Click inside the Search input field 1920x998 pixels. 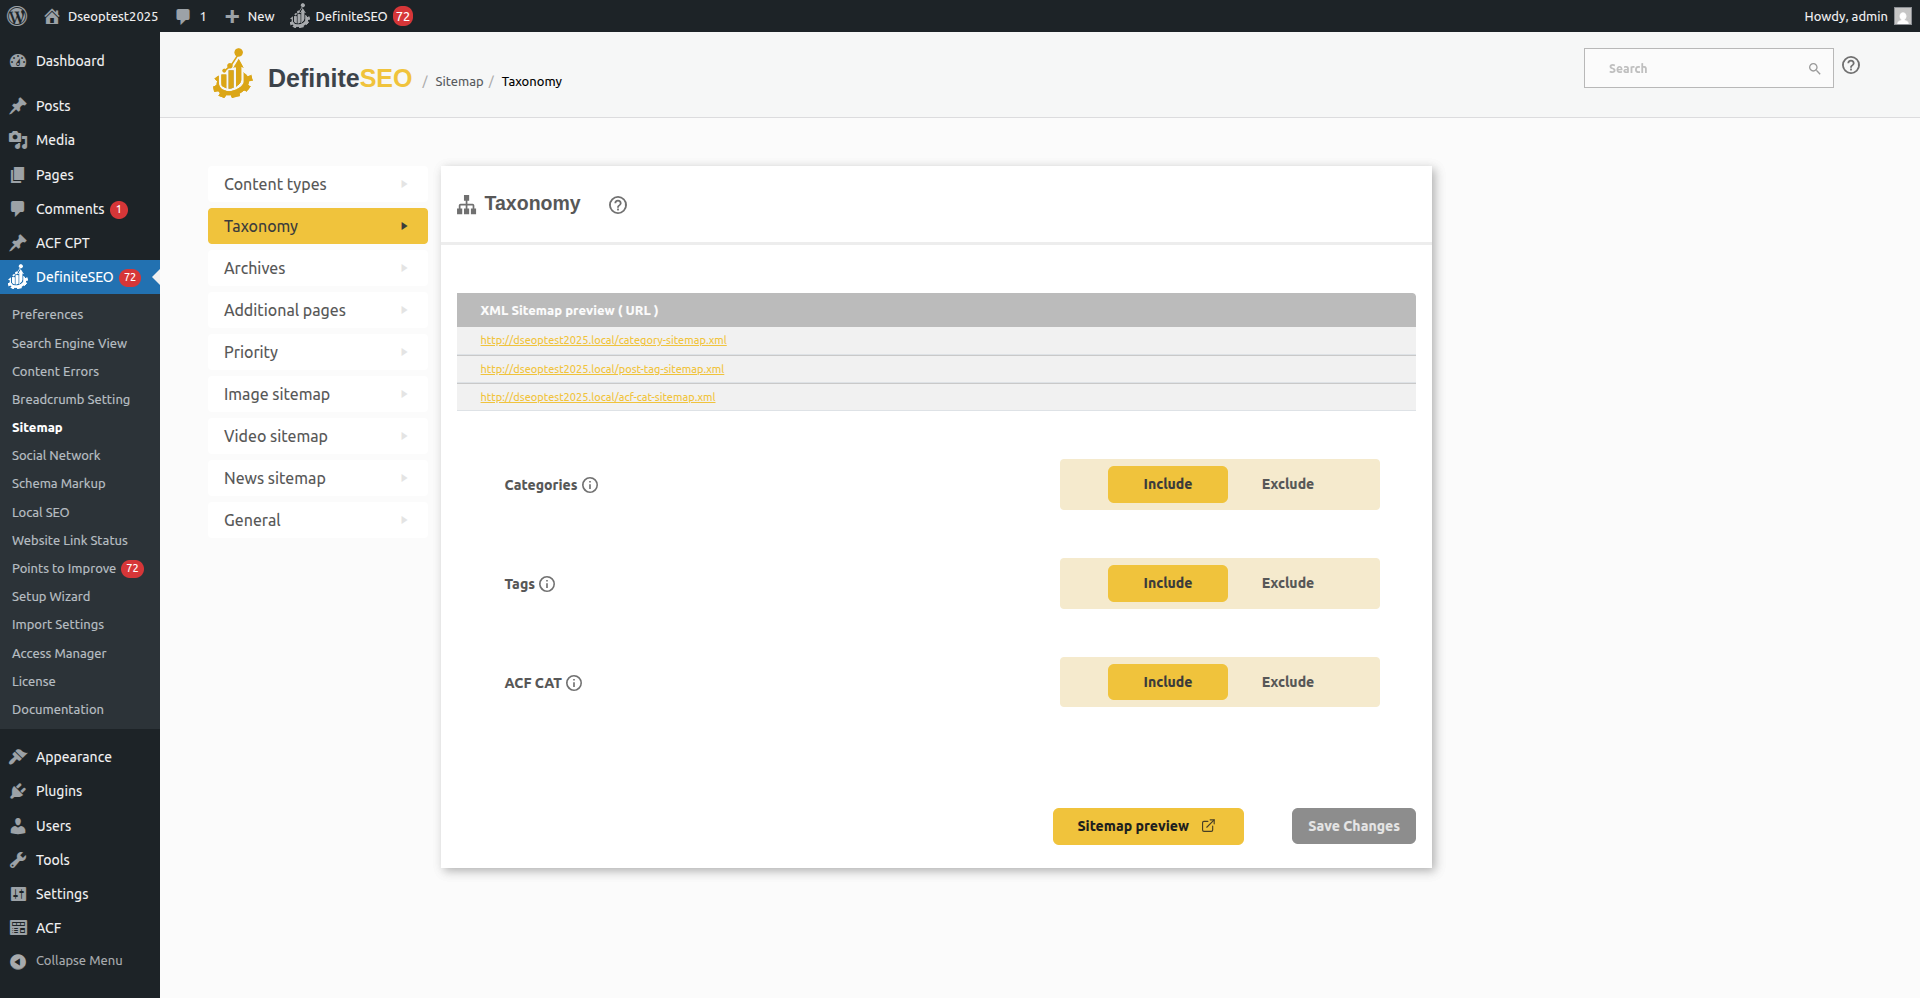point(1700,67)
